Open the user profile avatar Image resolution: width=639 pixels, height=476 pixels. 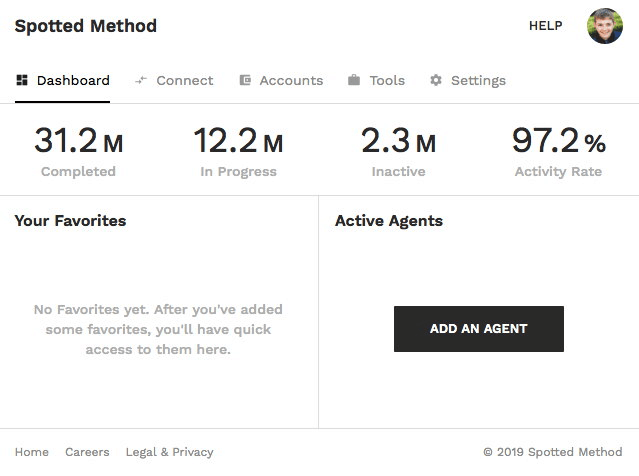tap(605, 26)
